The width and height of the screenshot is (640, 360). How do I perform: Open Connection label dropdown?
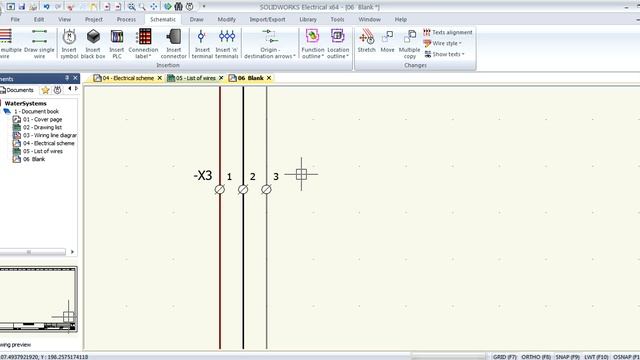[143, 44]
